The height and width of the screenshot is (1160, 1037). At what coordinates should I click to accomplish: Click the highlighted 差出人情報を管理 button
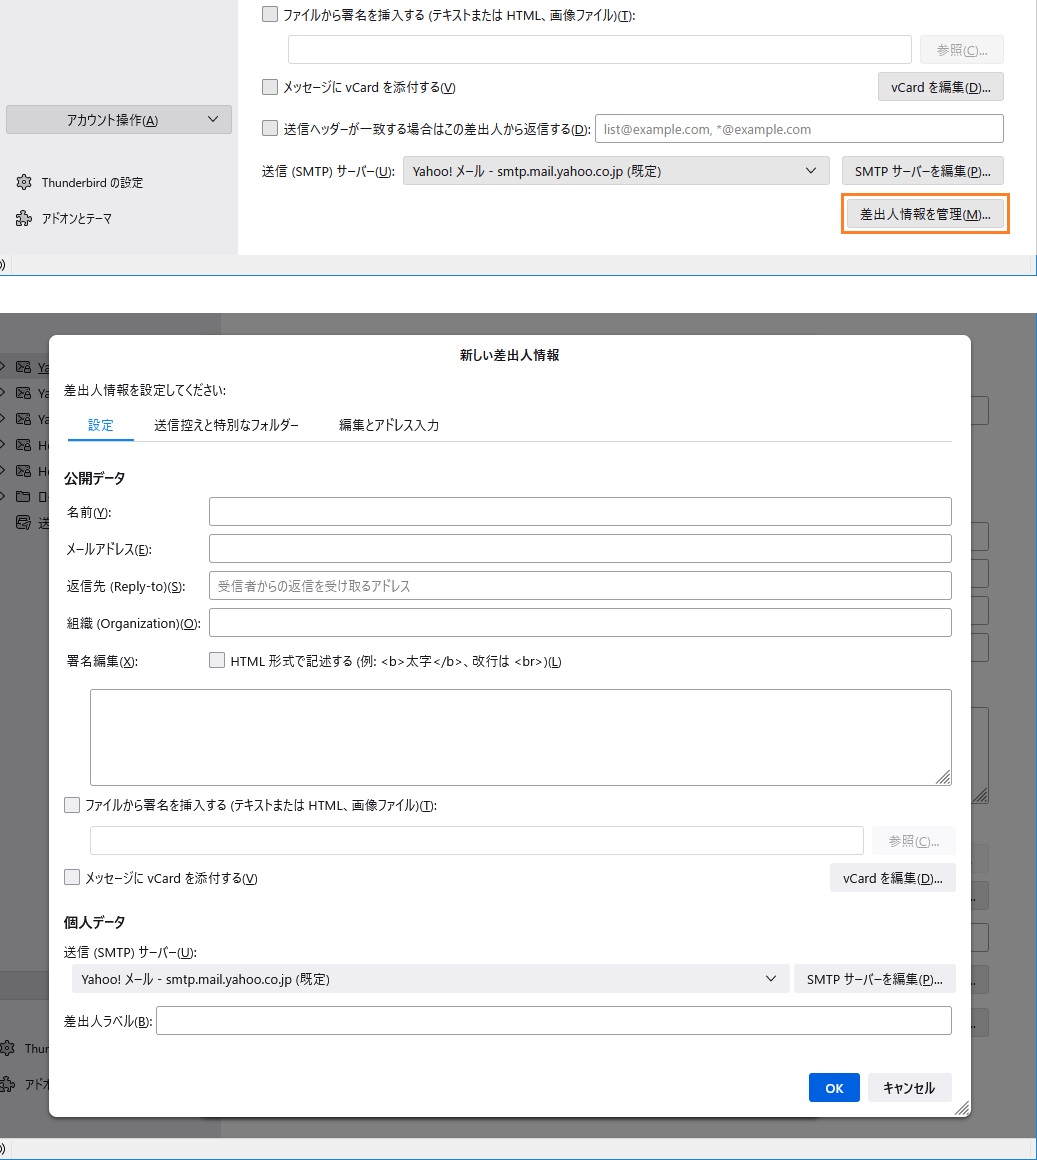tap(925, 214)
